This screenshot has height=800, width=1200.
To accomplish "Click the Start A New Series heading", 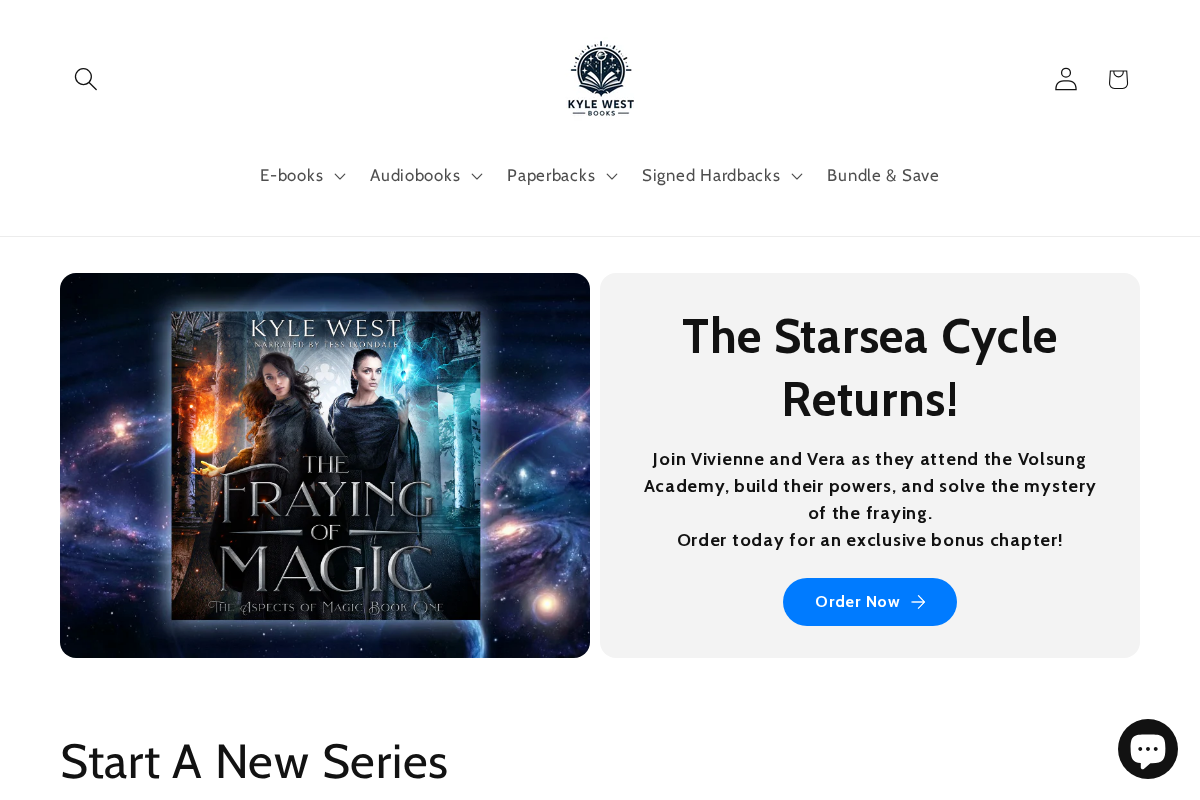I will (254, 761).
